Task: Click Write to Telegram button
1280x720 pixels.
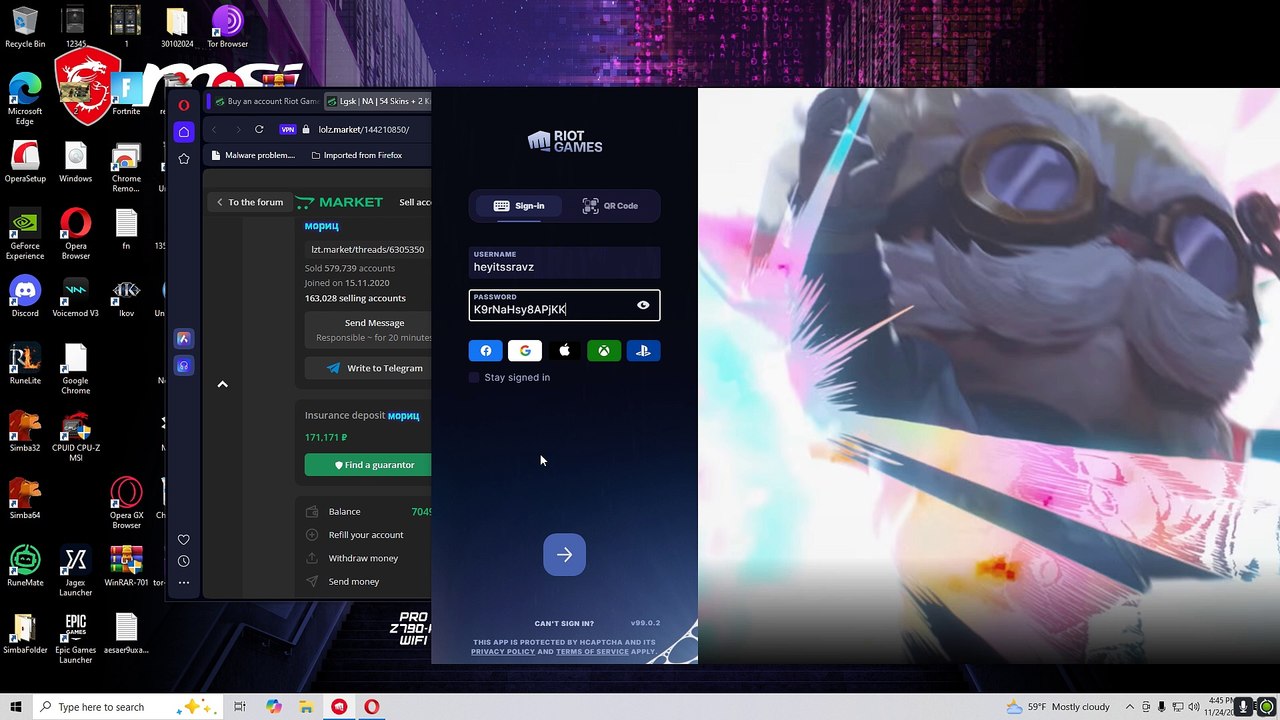Action: pyautogui.click(x=375, y=368)
